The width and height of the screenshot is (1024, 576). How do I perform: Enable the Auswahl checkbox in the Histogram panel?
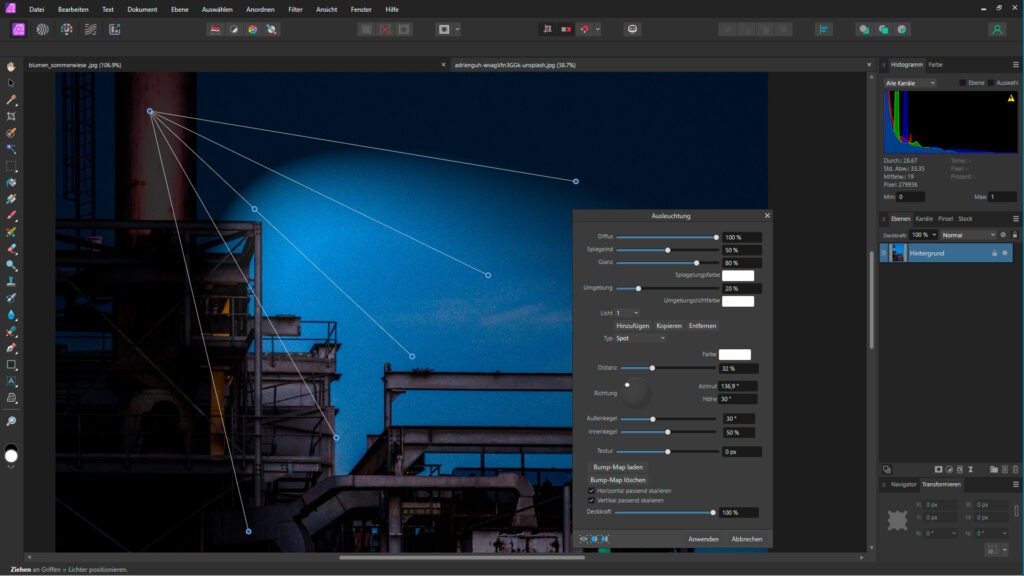click(991, 83)
